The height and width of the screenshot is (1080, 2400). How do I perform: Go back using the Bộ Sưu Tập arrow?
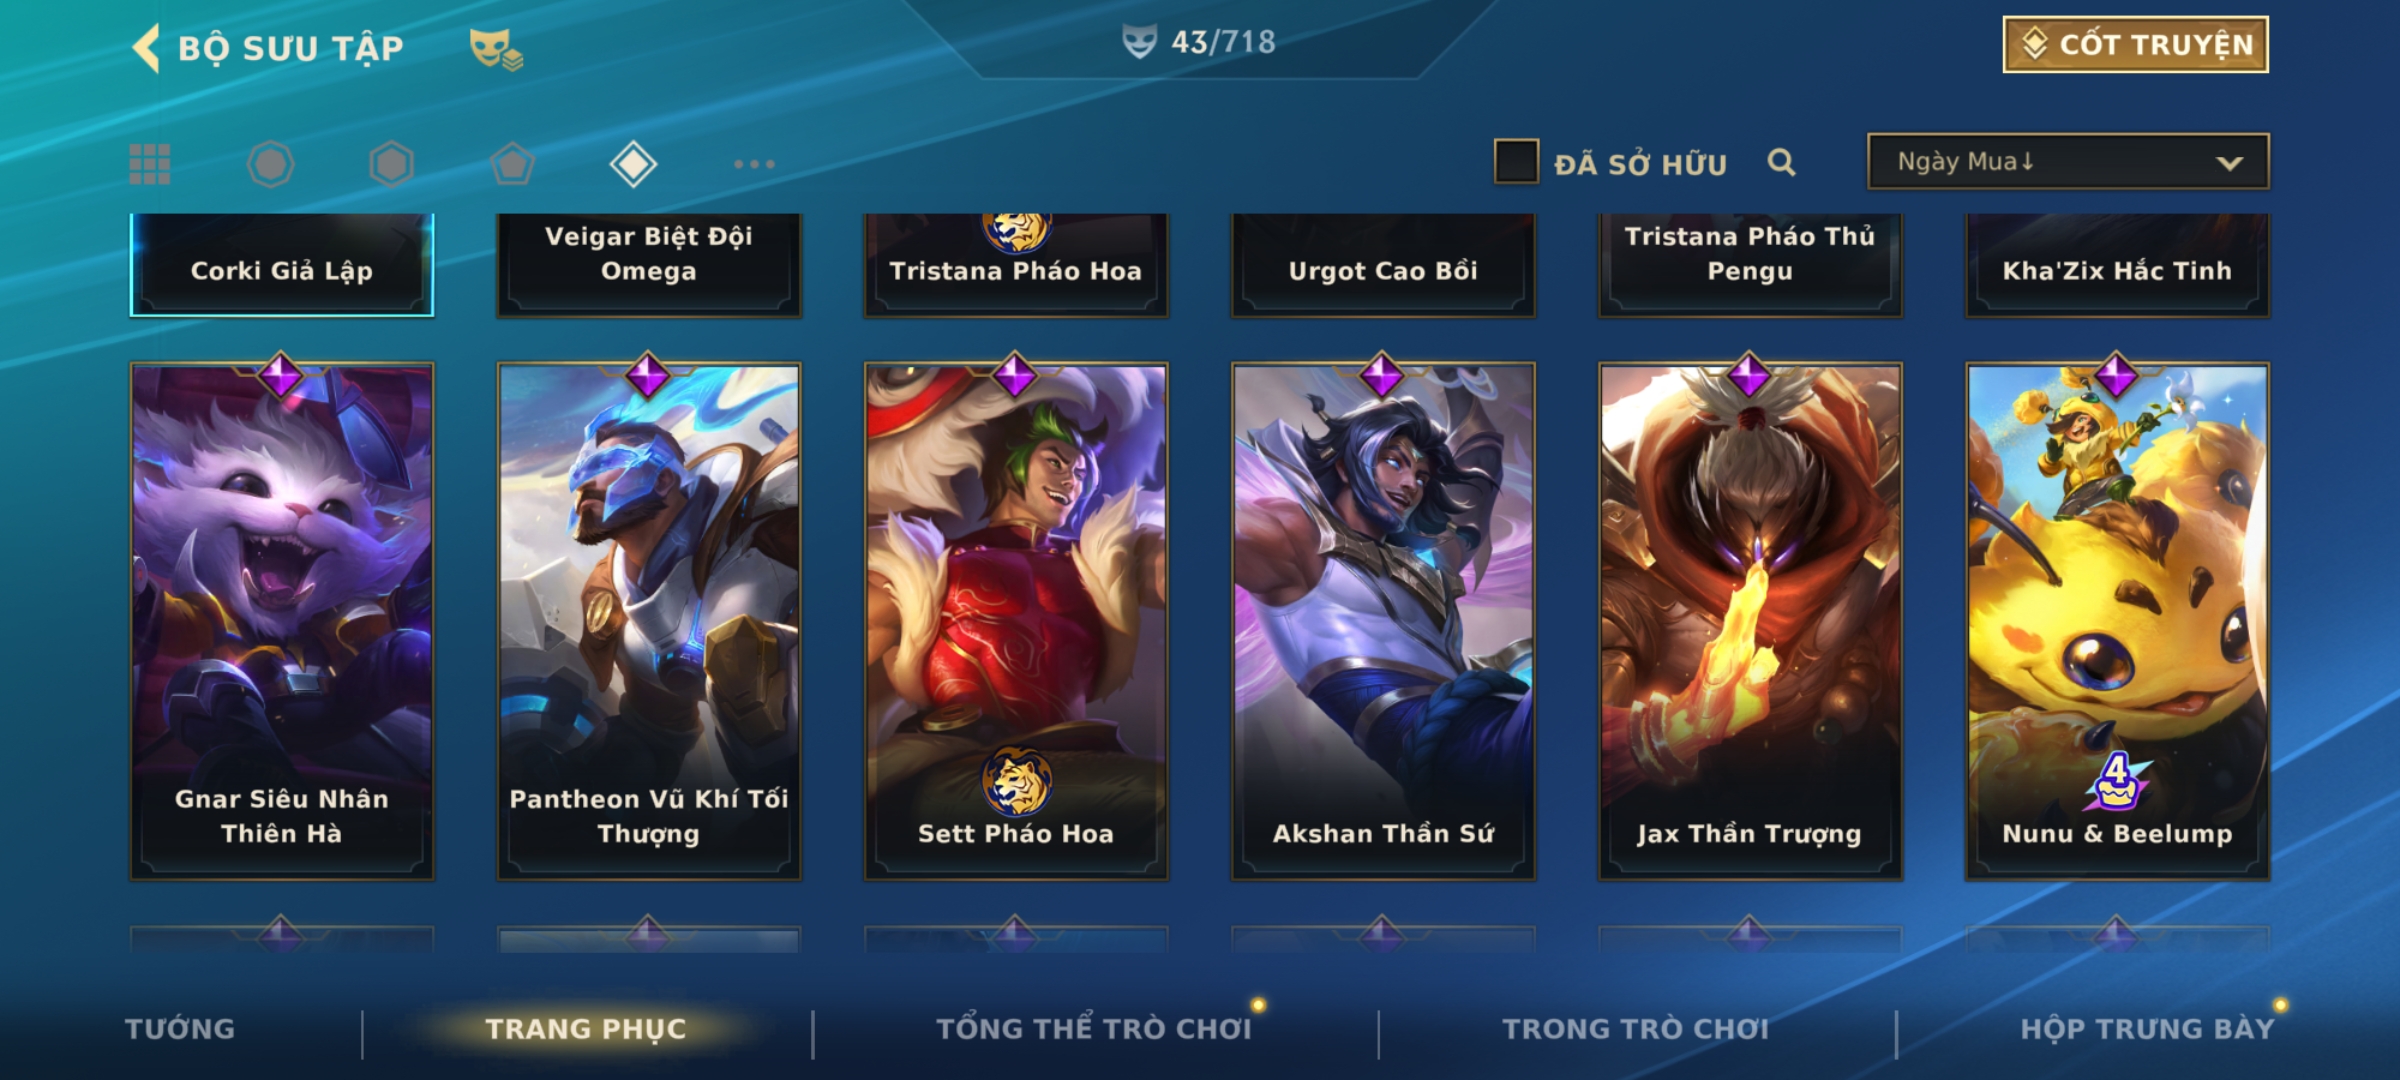pyautogui.click(x=146, y=48)
